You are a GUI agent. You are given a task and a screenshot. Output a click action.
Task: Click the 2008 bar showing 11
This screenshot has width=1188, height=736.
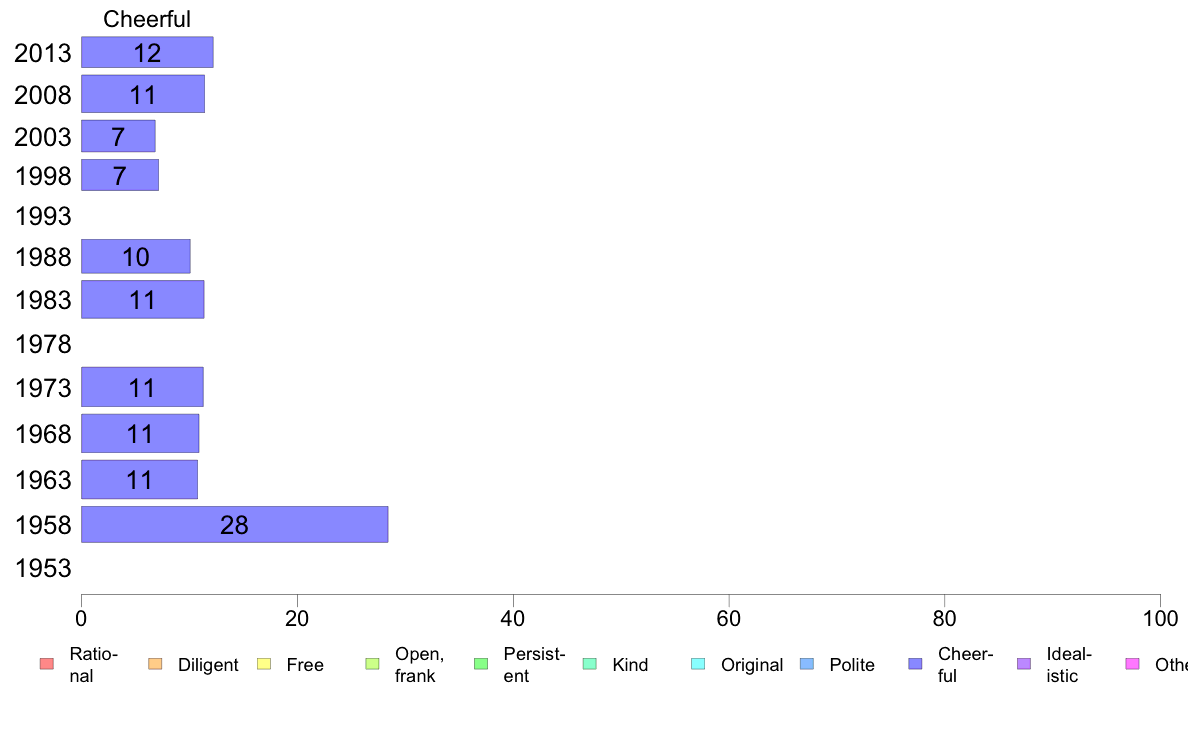143,94
